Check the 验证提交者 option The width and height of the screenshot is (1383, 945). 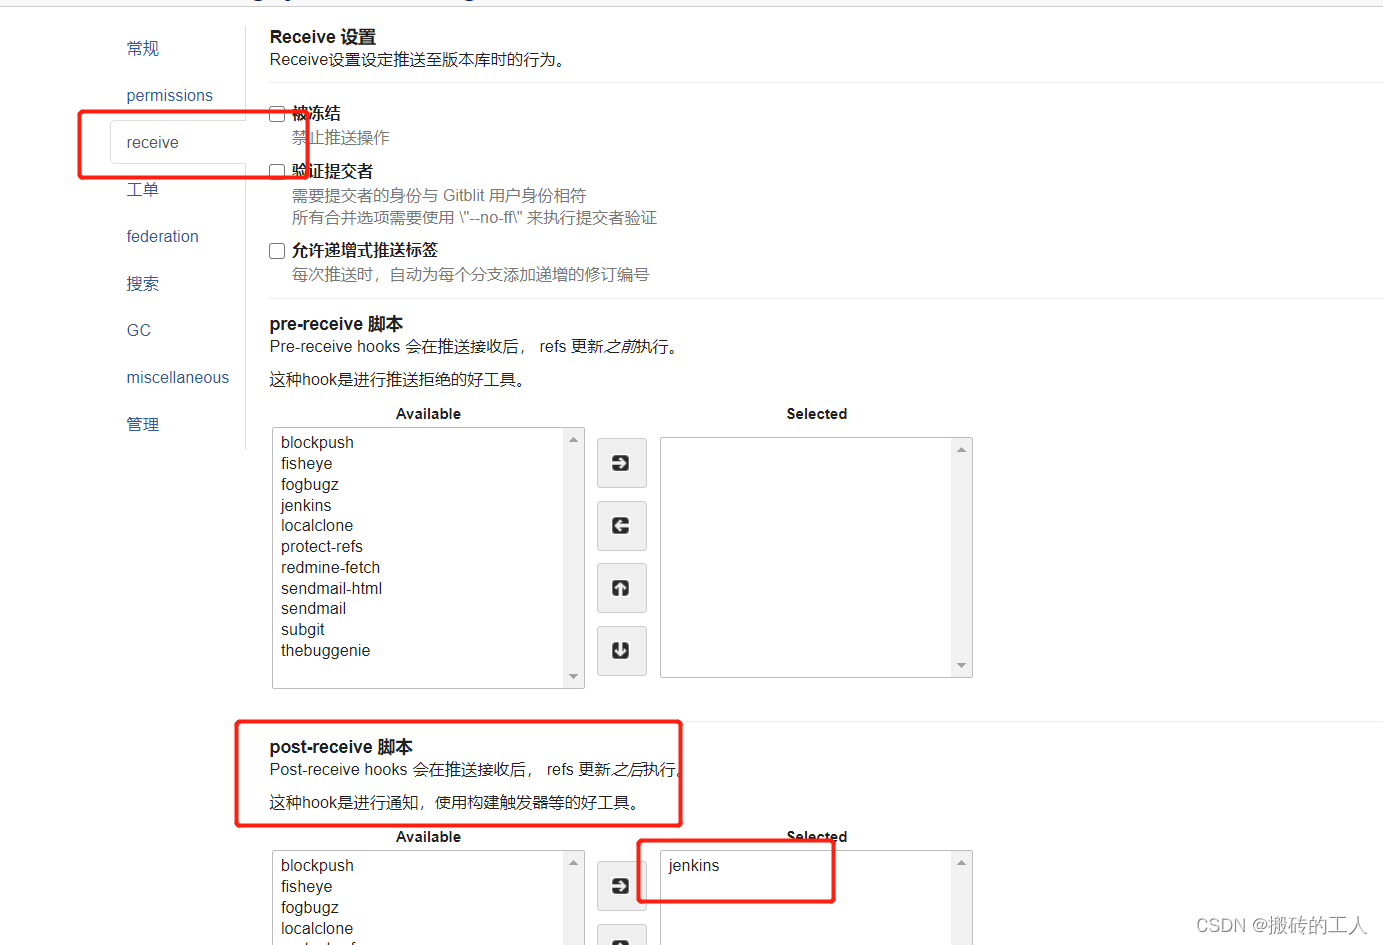click(x=277, y=170)
